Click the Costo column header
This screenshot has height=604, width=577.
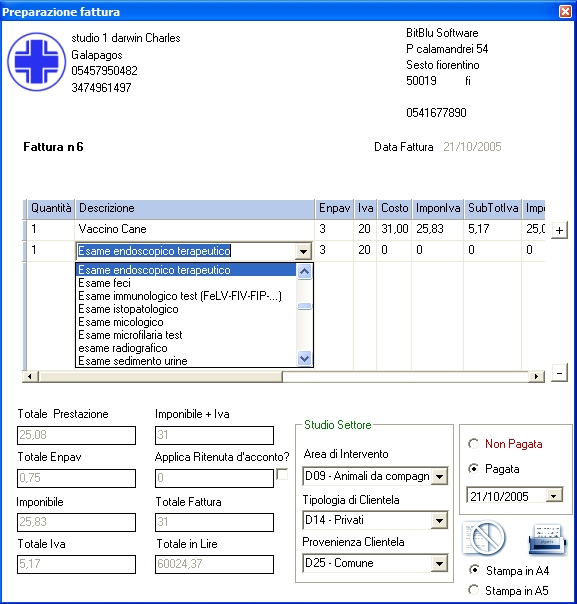394,208
